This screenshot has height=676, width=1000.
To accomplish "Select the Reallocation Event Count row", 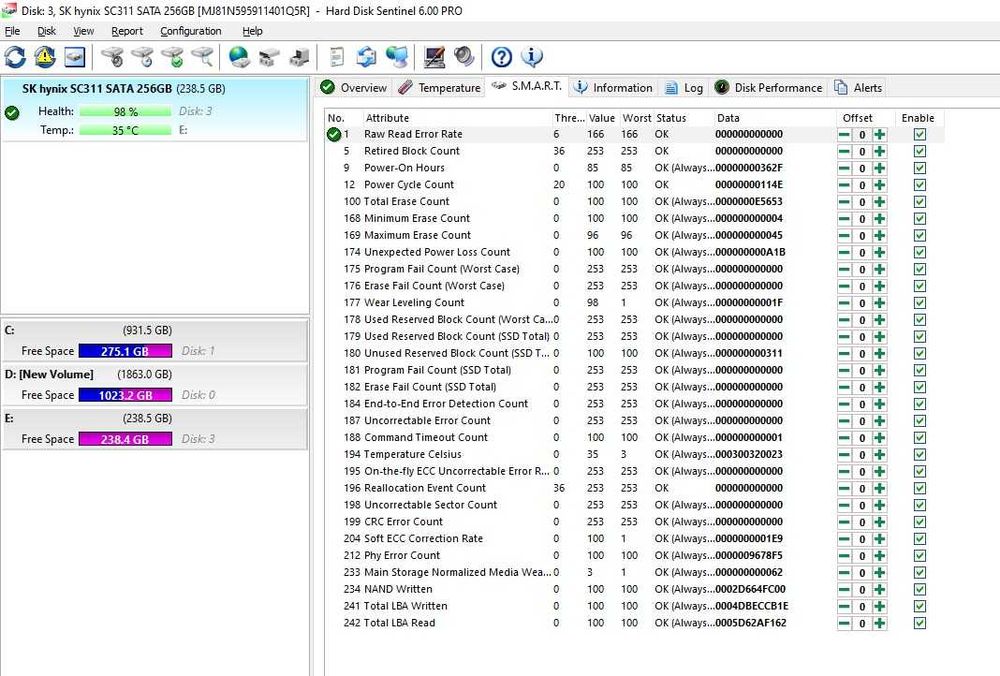I will pos(635,489).
